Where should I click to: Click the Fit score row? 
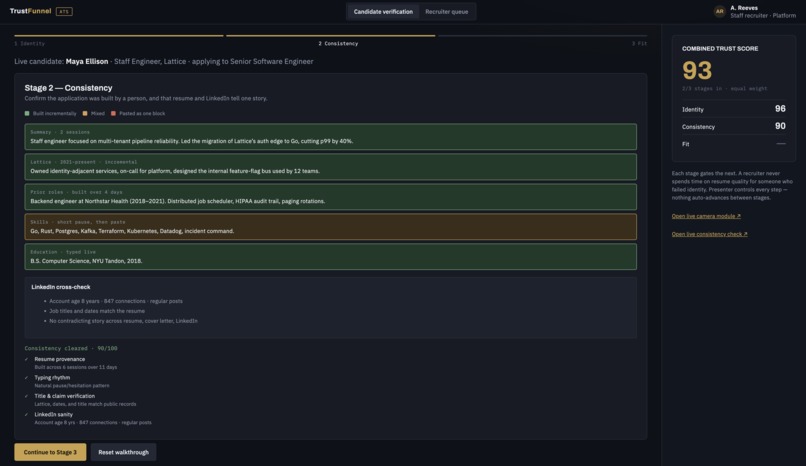pos(734,144)
